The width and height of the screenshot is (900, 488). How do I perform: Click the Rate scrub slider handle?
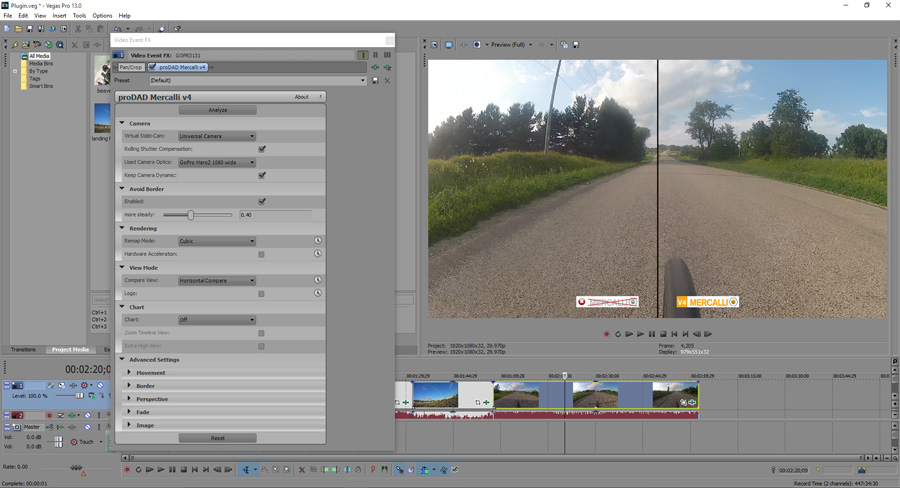(76, 467)
